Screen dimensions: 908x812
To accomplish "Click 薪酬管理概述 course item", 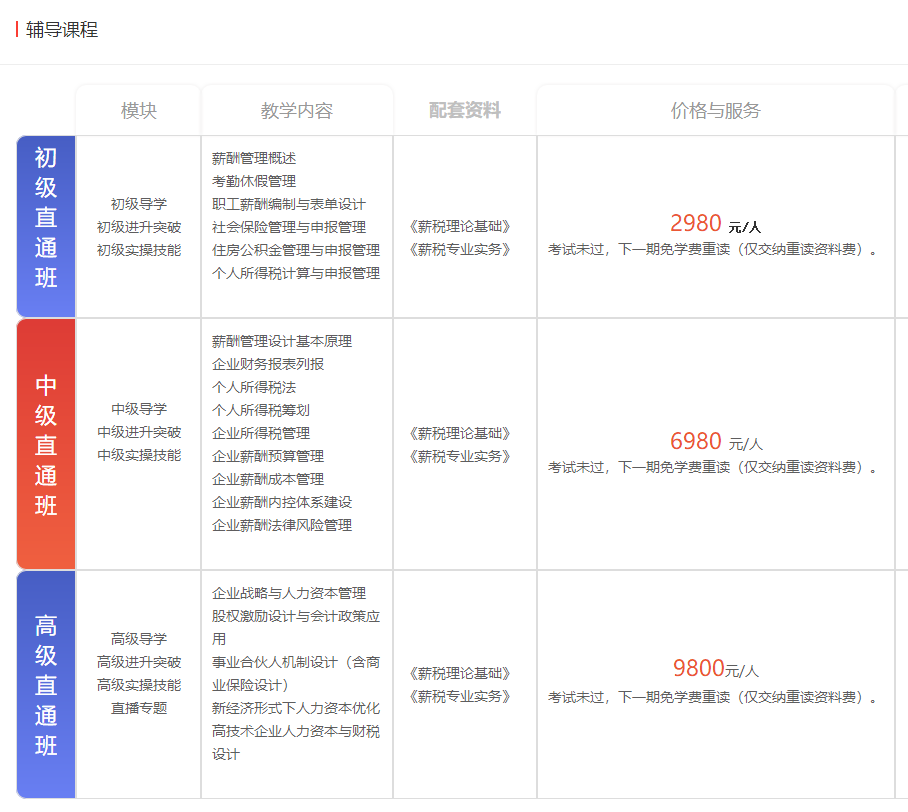I will [254, 158].
